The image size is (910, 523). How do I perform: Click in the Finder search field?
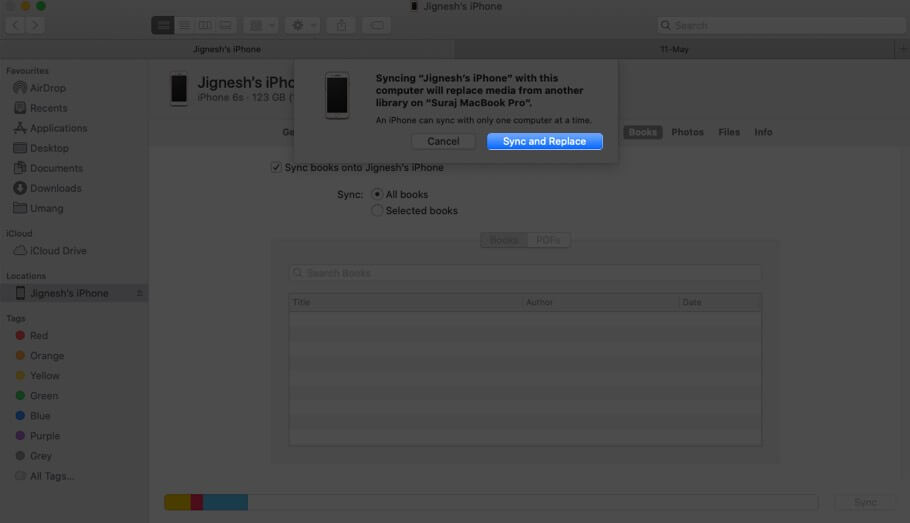click(x=781, y=26)
